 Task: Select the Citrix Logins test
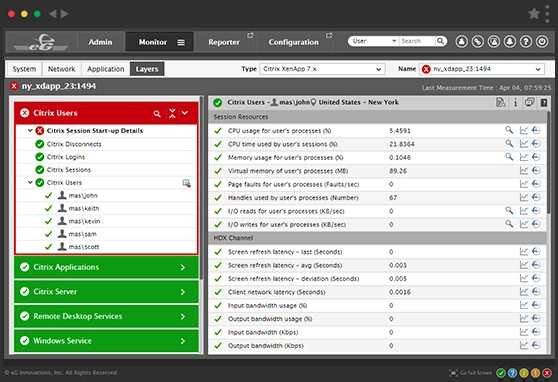pos(66,157)
